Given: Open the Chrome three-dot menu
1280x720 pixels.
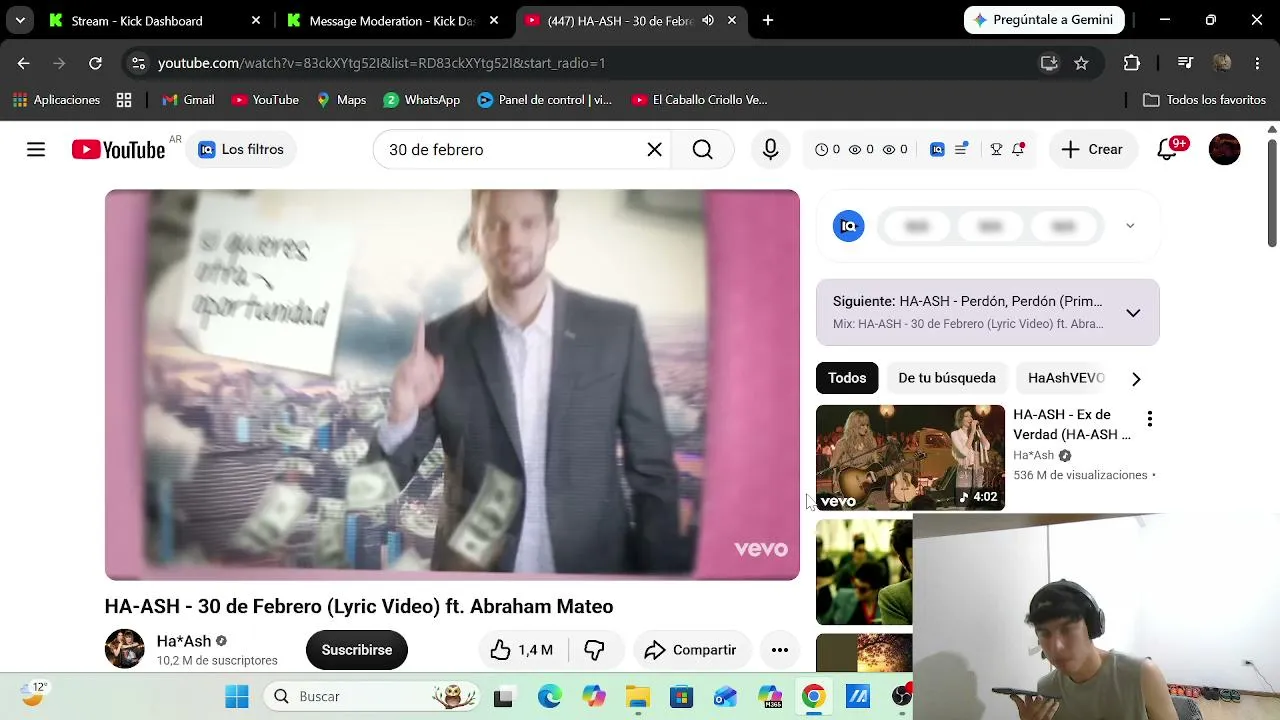Looking at the screenshot, I should (1257, 63).
